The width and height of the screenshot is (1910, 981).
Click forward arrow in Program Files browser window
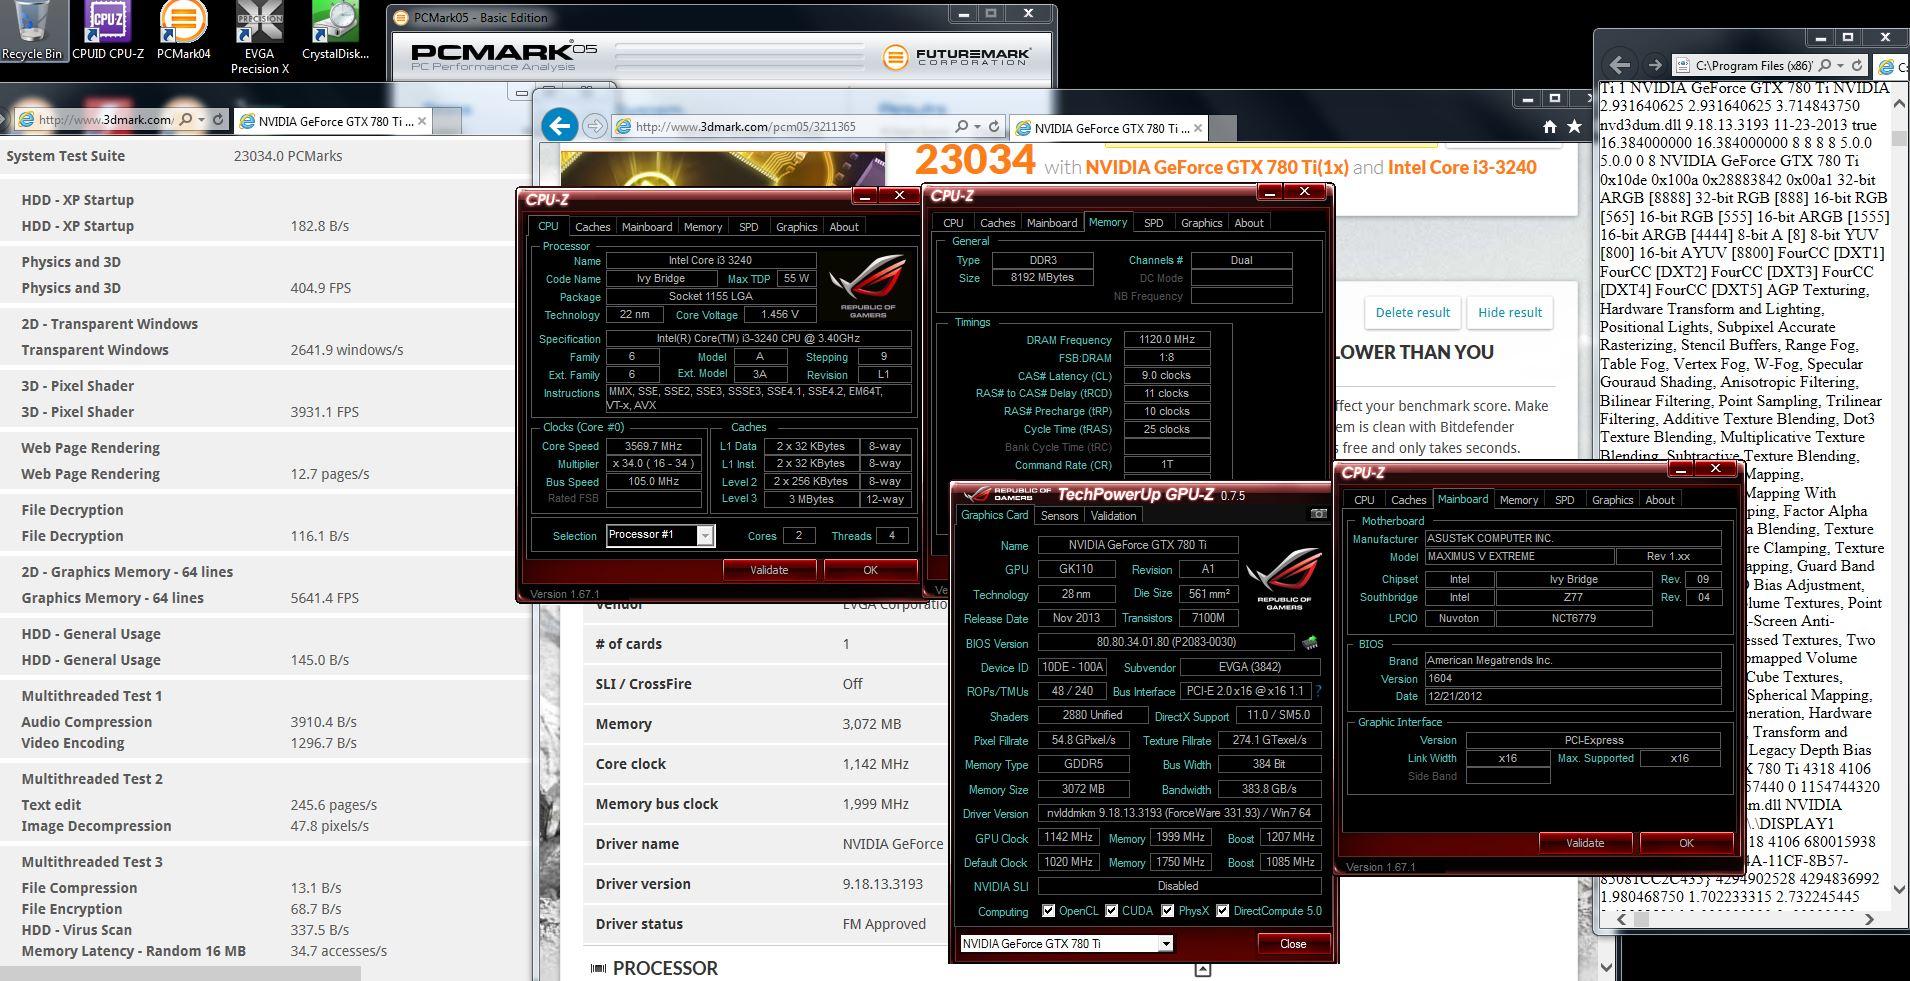[x=1654, y=65]
